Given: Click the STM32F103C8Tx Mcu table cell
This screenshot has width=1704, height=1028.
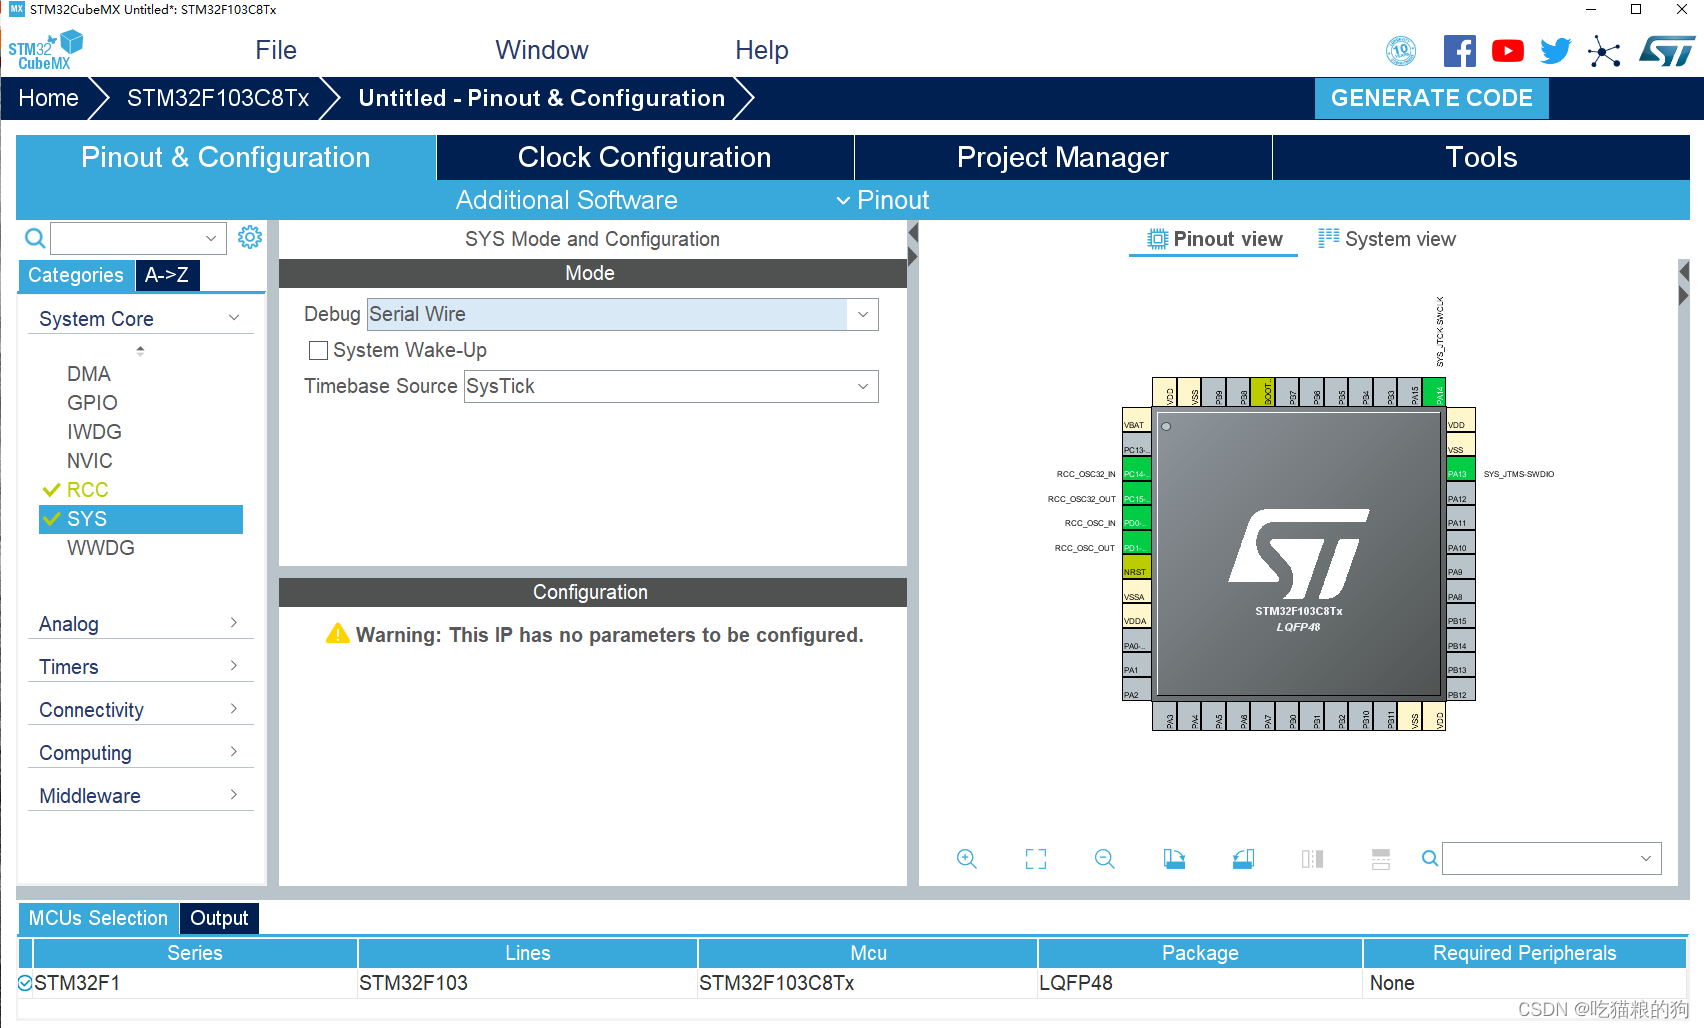Looking at the screenshot, I should (x=868, y=983).
